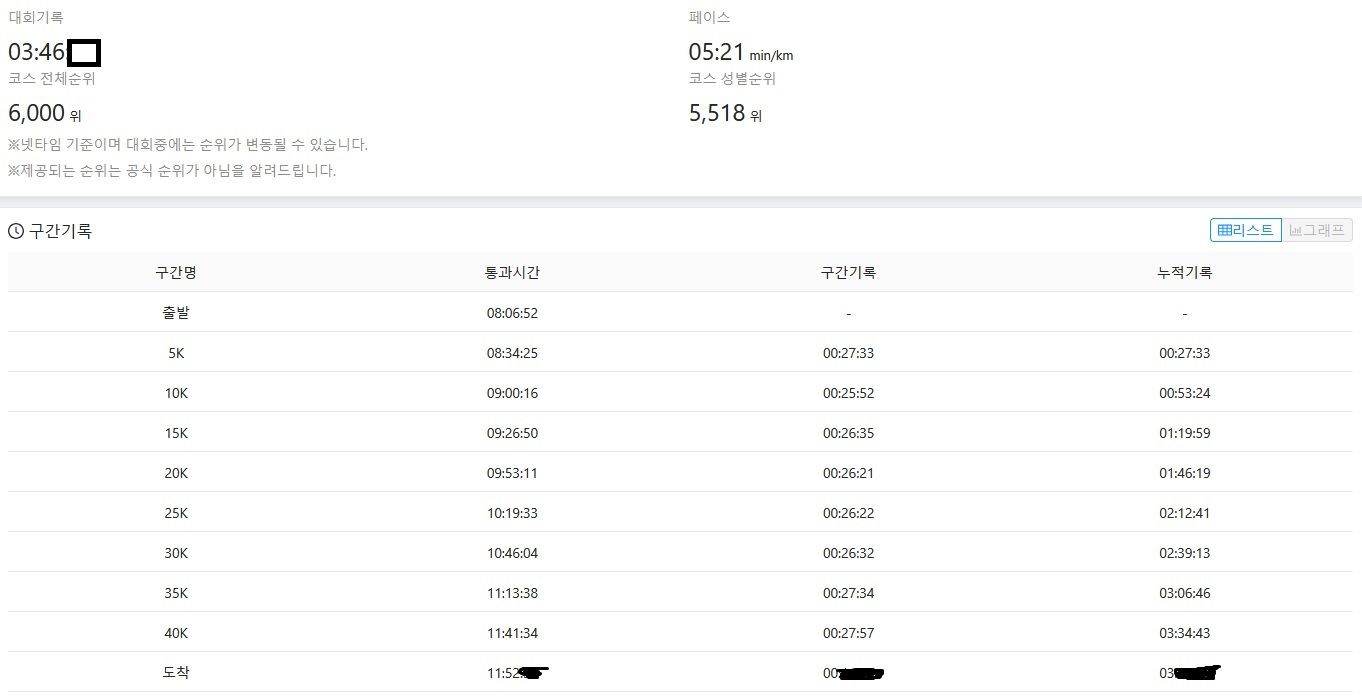Select the 출발 row label
The height and width of the screenshot is (697, 1362).
176,313
